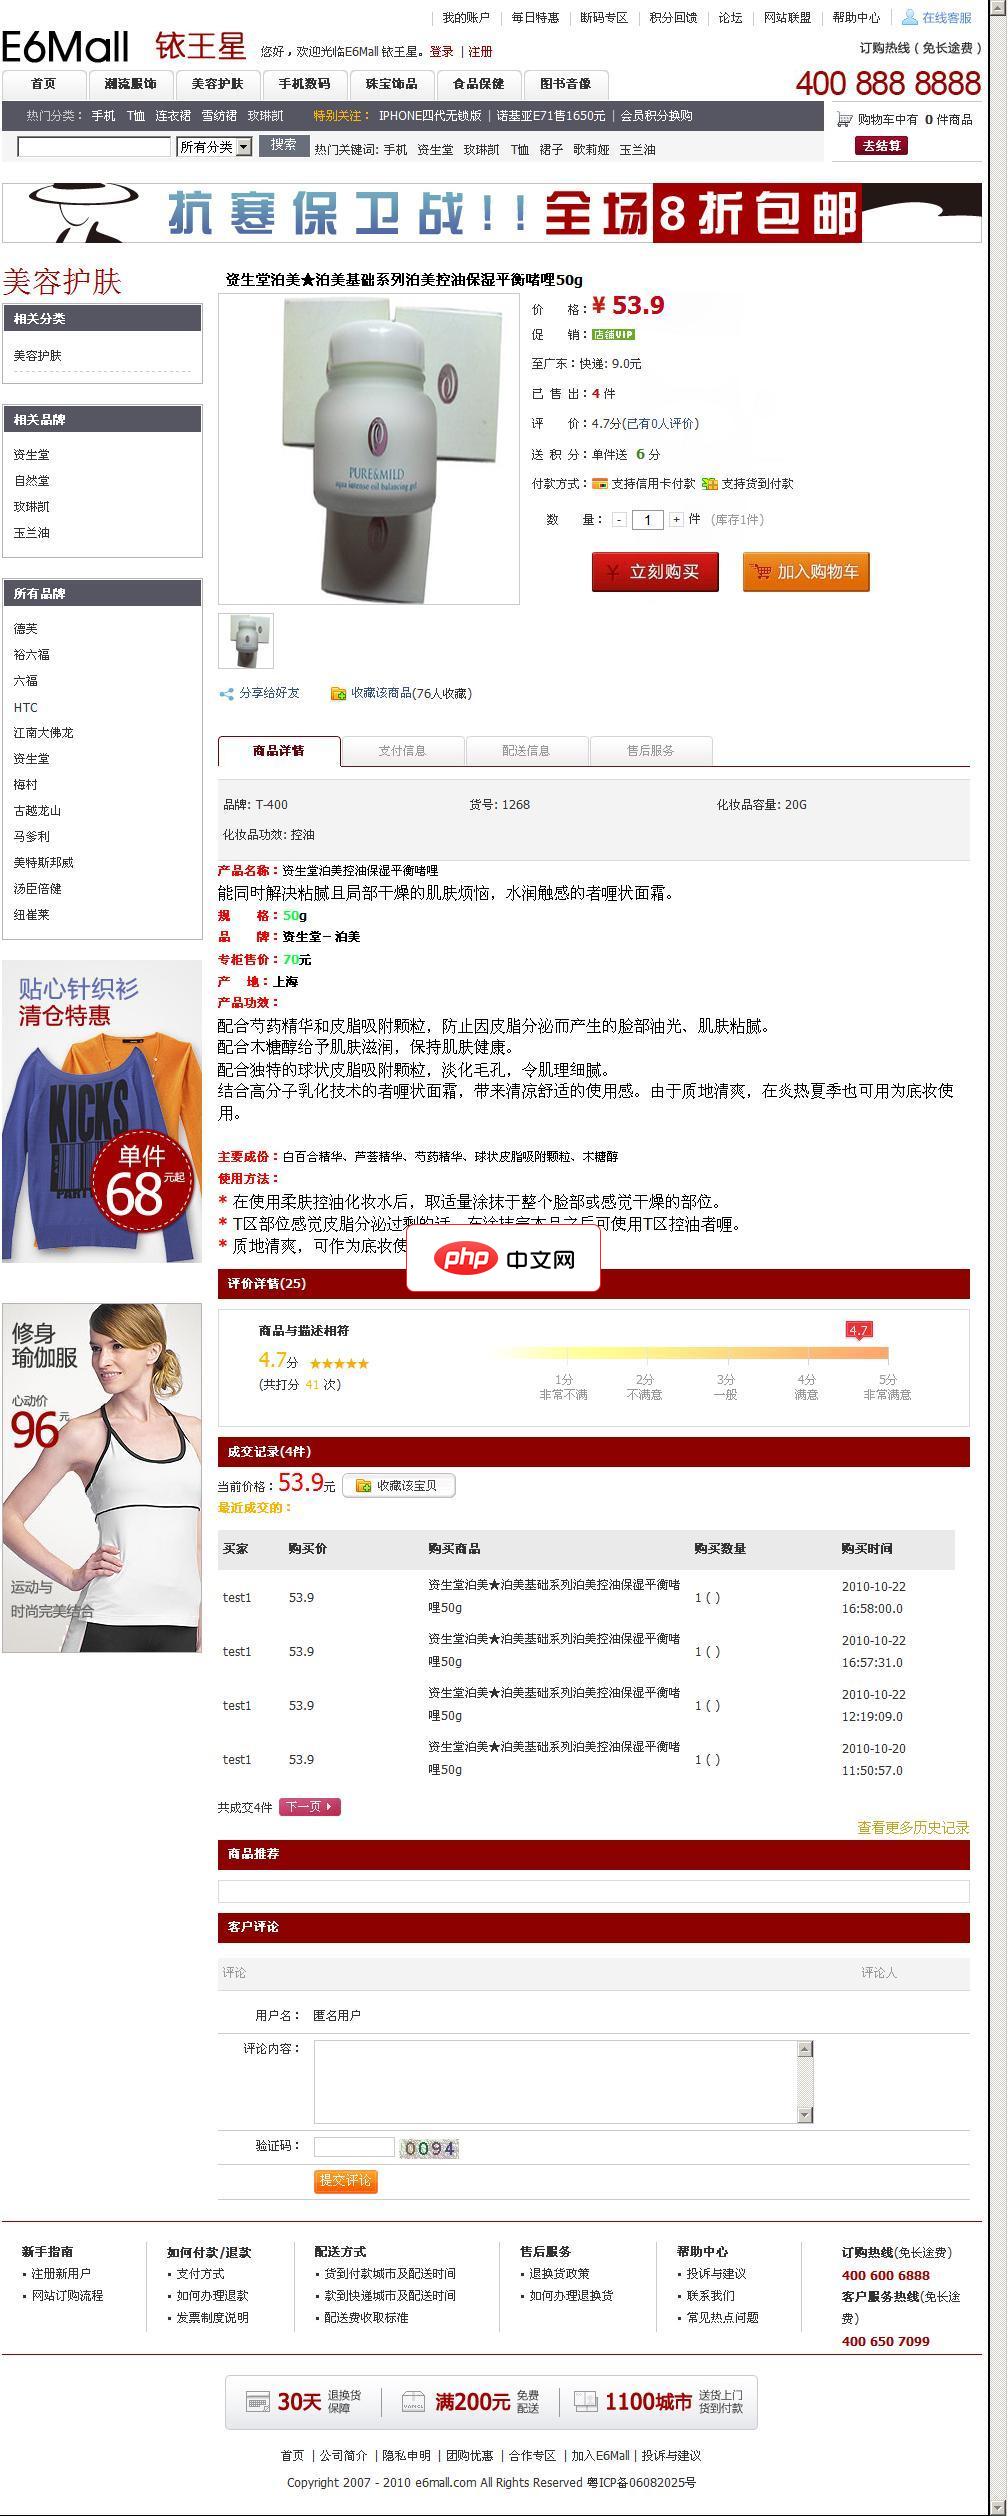Open the 手机数码 navigation tab
Image resolution: width=1008 pixels, height=2516 pixels.
(x=305, y=84)
